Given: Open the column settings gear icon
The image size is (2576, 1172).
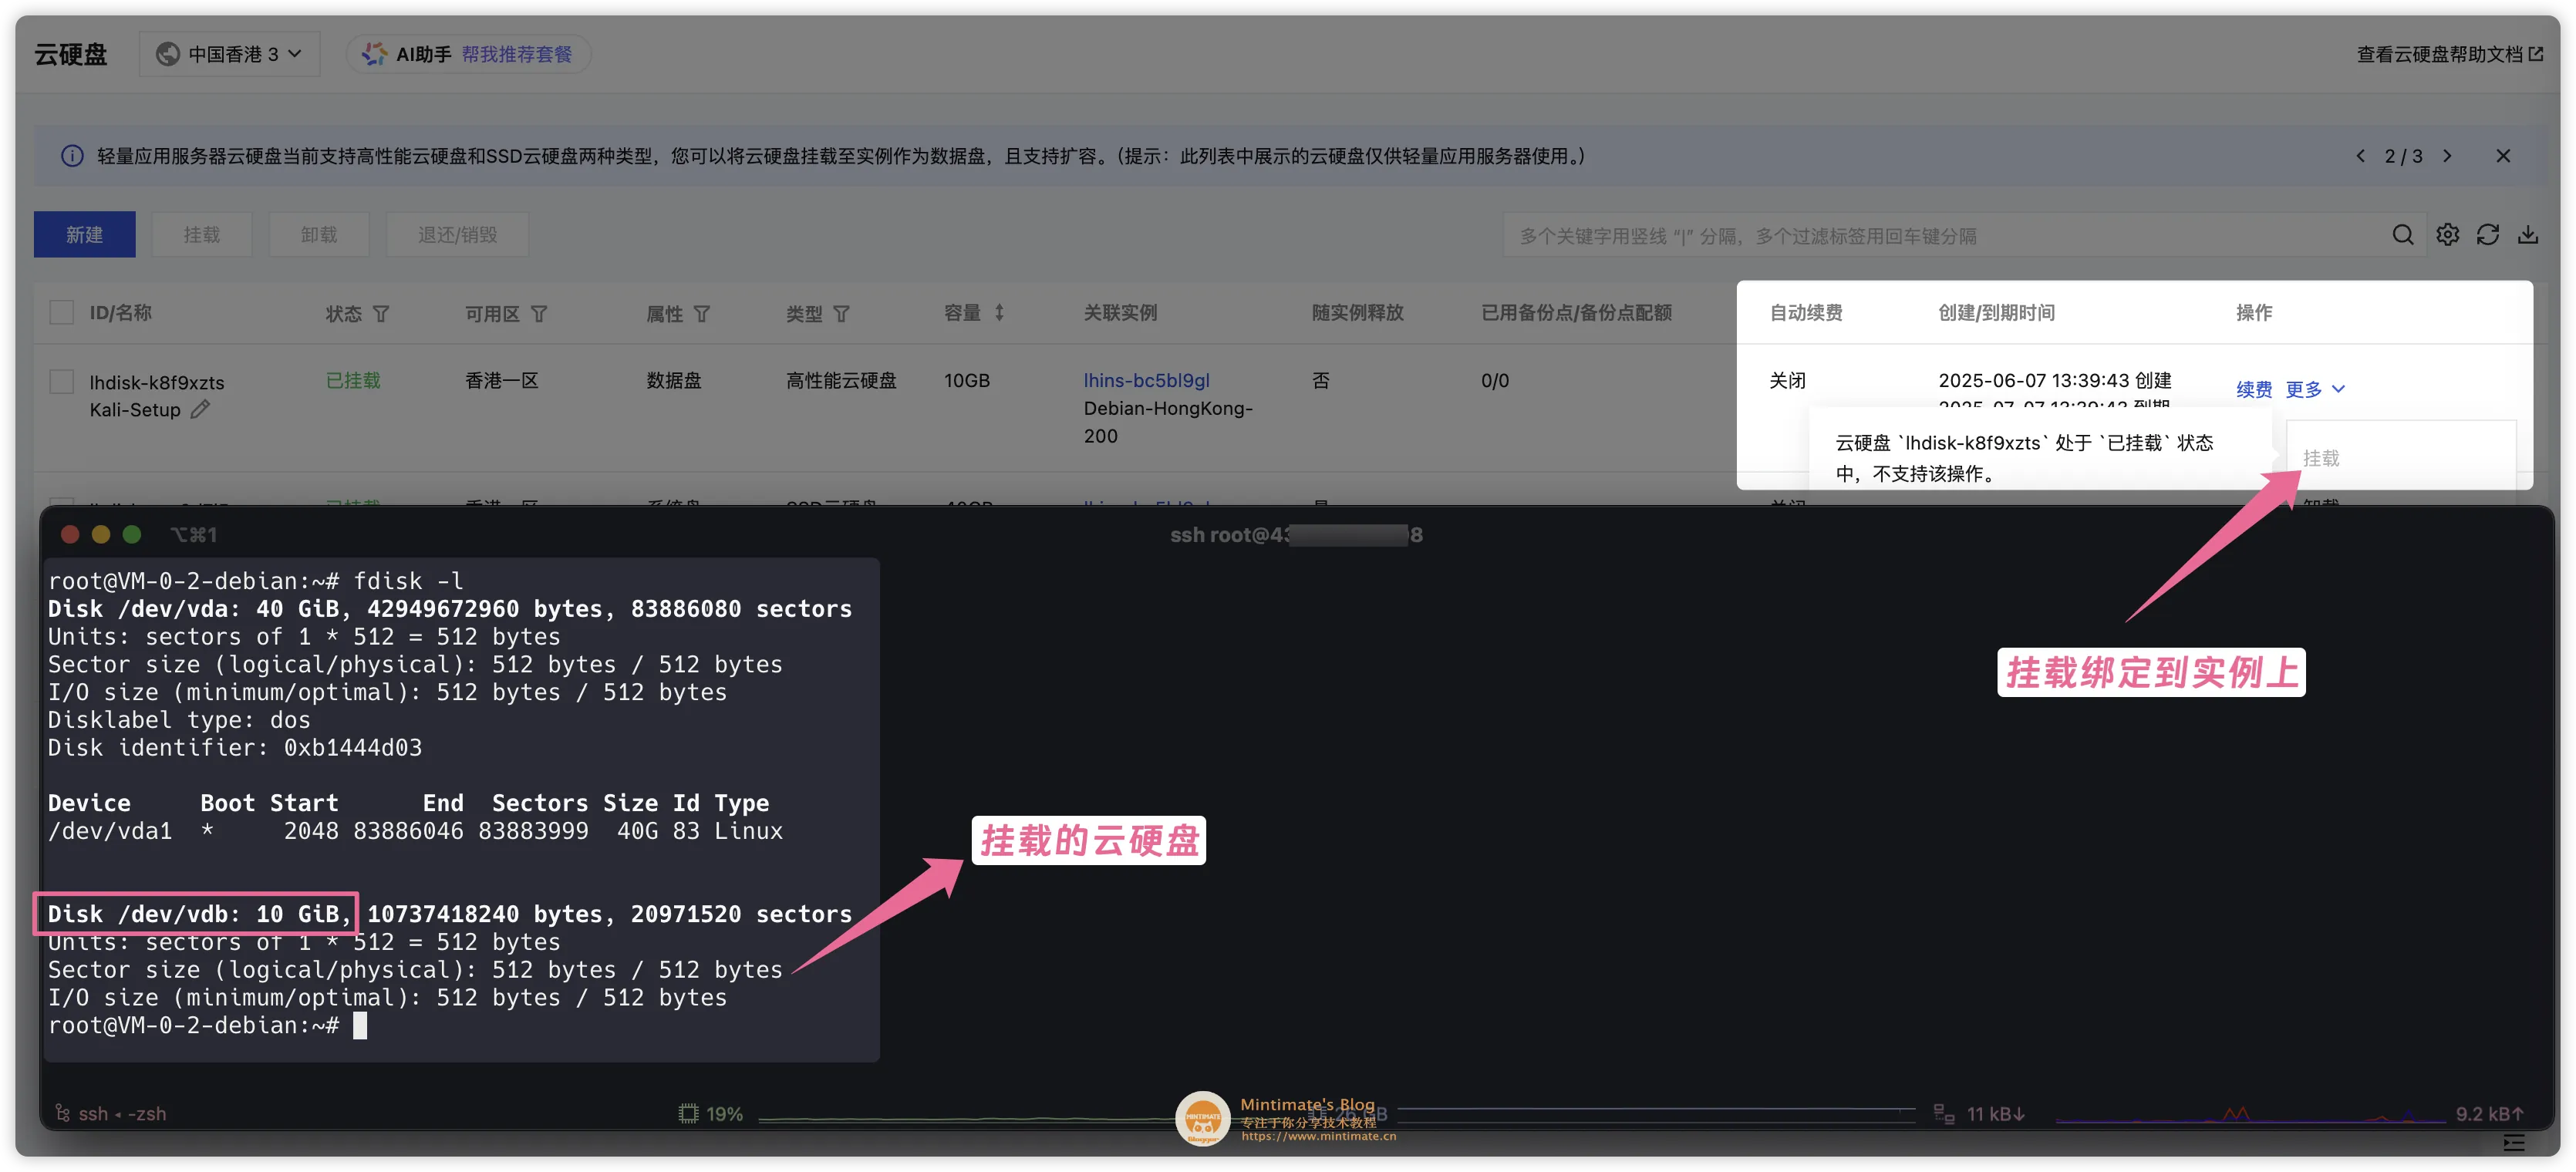Looking at the screenshot, I should tap(2447, 234).
